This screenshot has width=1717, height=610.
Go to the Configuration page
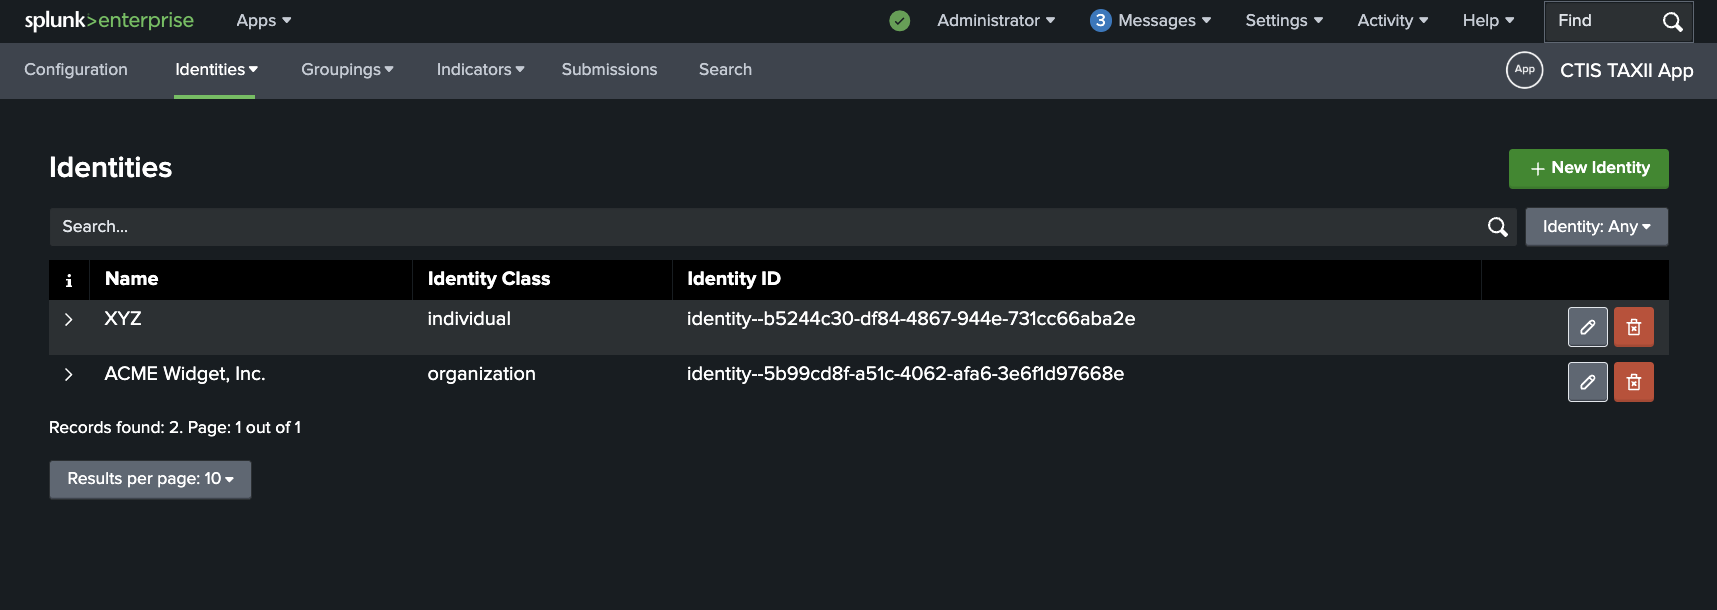pos(76,70)
